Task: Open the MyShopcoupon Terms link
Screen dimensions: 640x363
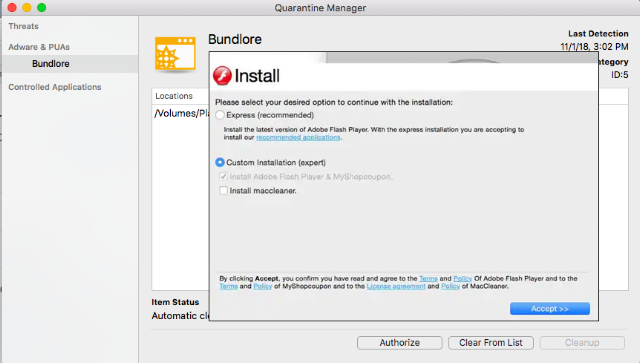Action: (x=229, y=286)
